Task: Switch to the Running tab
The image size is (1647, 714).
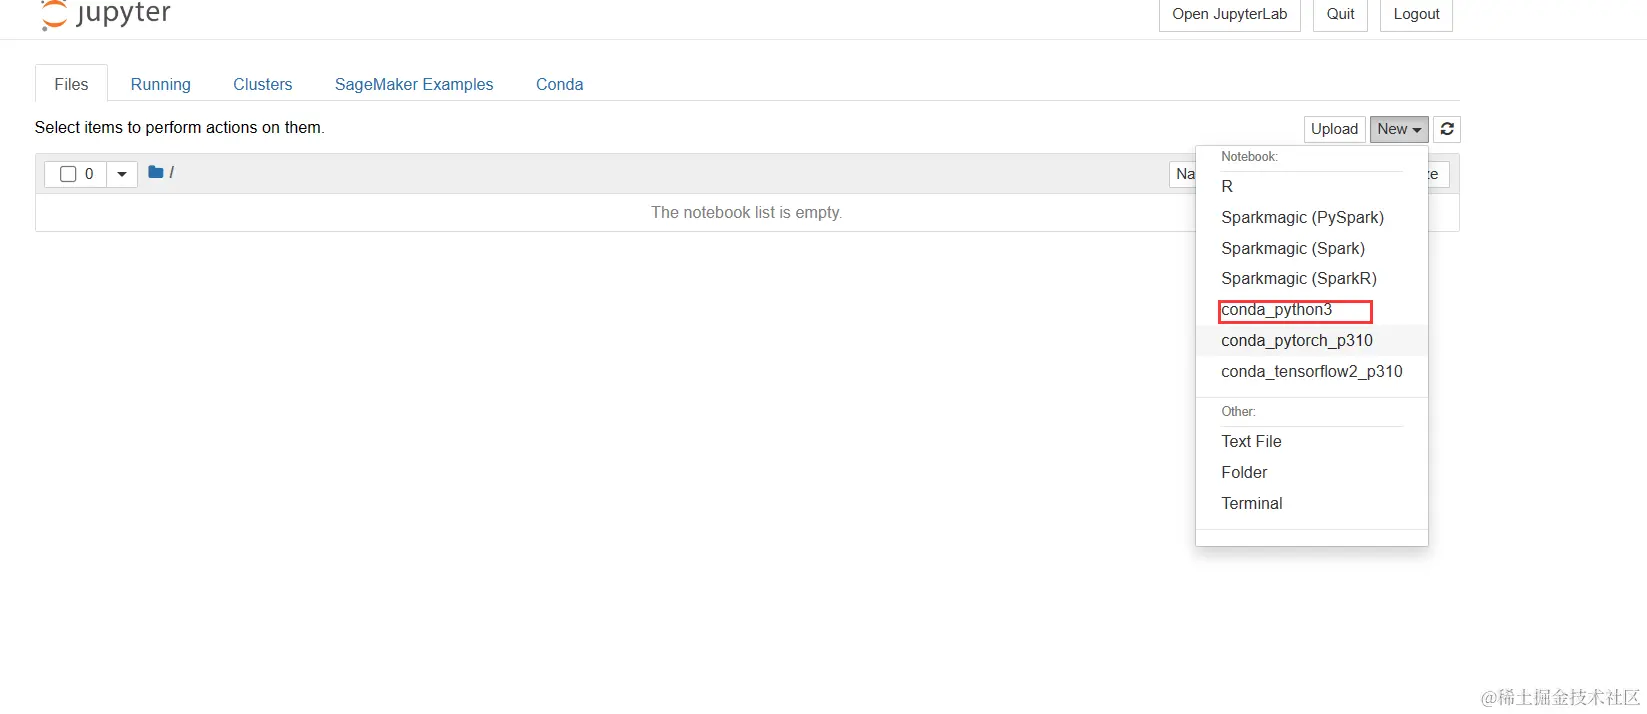Action: tap(160, 84)
